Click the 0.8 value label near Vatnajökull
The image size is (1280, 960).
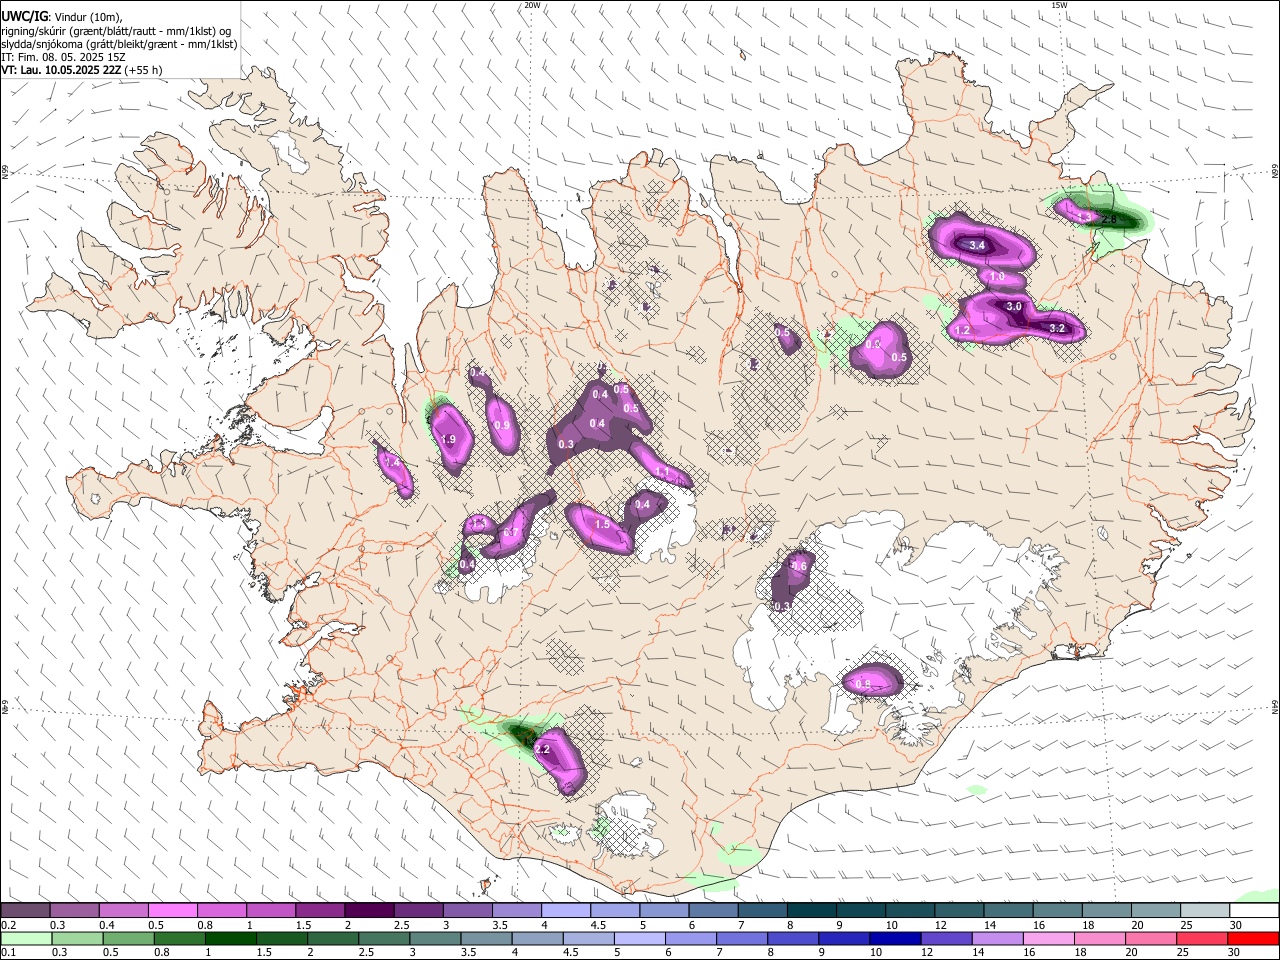[864, 684]
